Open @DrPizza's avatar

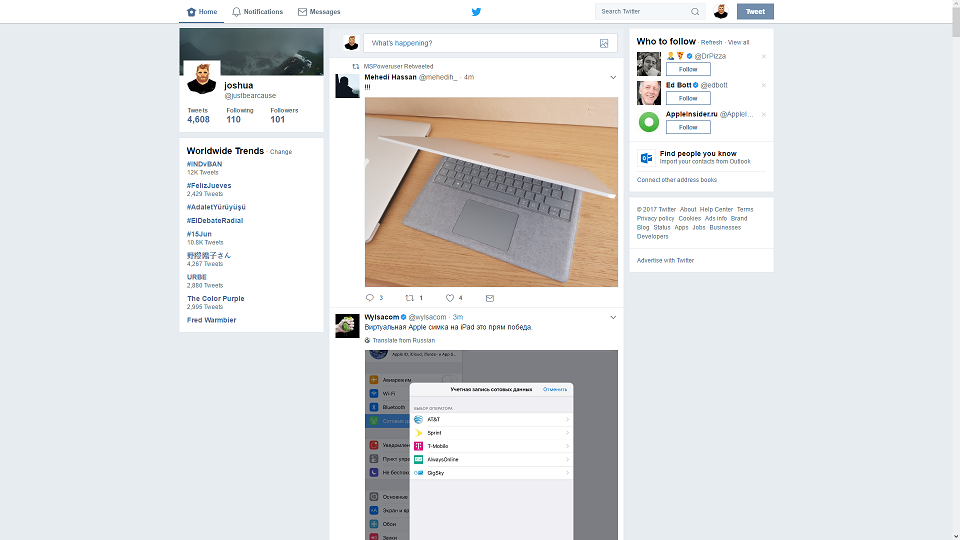[648, 64]
